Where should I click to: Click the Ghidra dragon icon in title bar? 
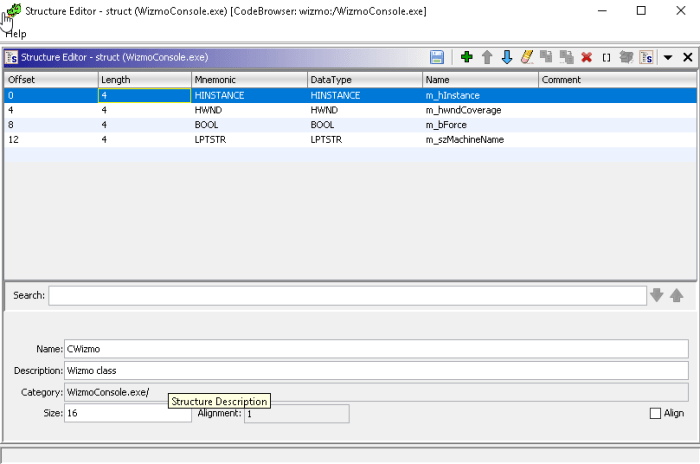tap(13, 10)
